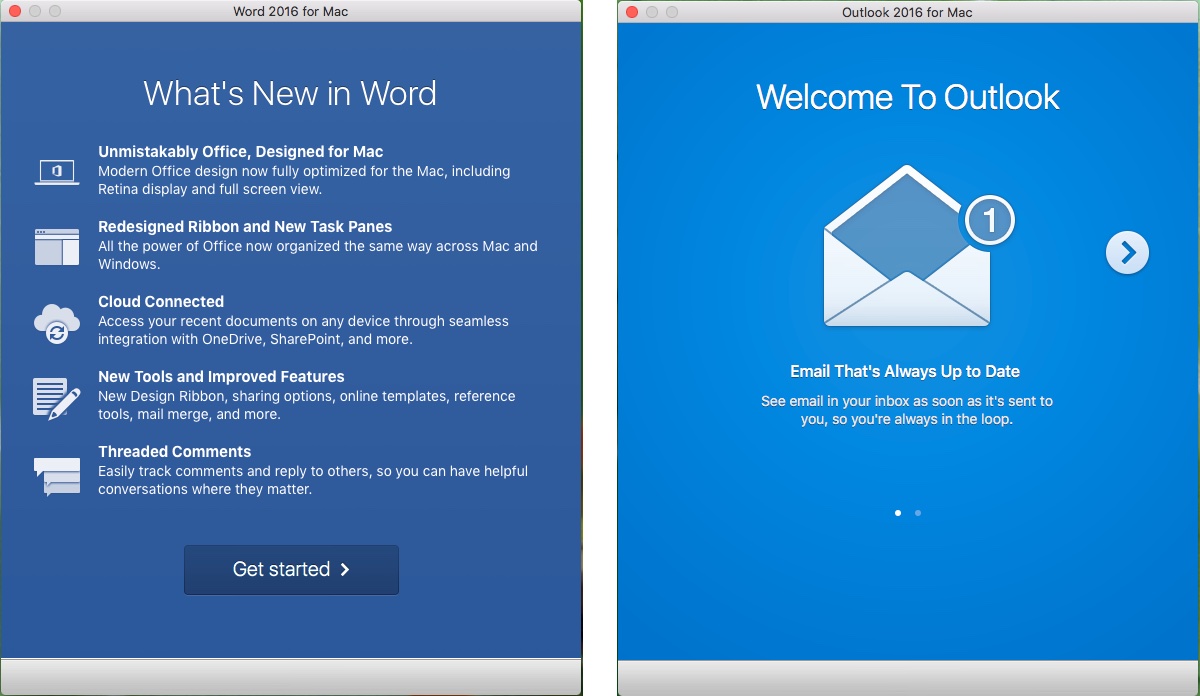Click the 'New Design Ribbon, sharing options' description
Image resolution: width=1200 pixels, height=696 pixels.
(307, 405)
